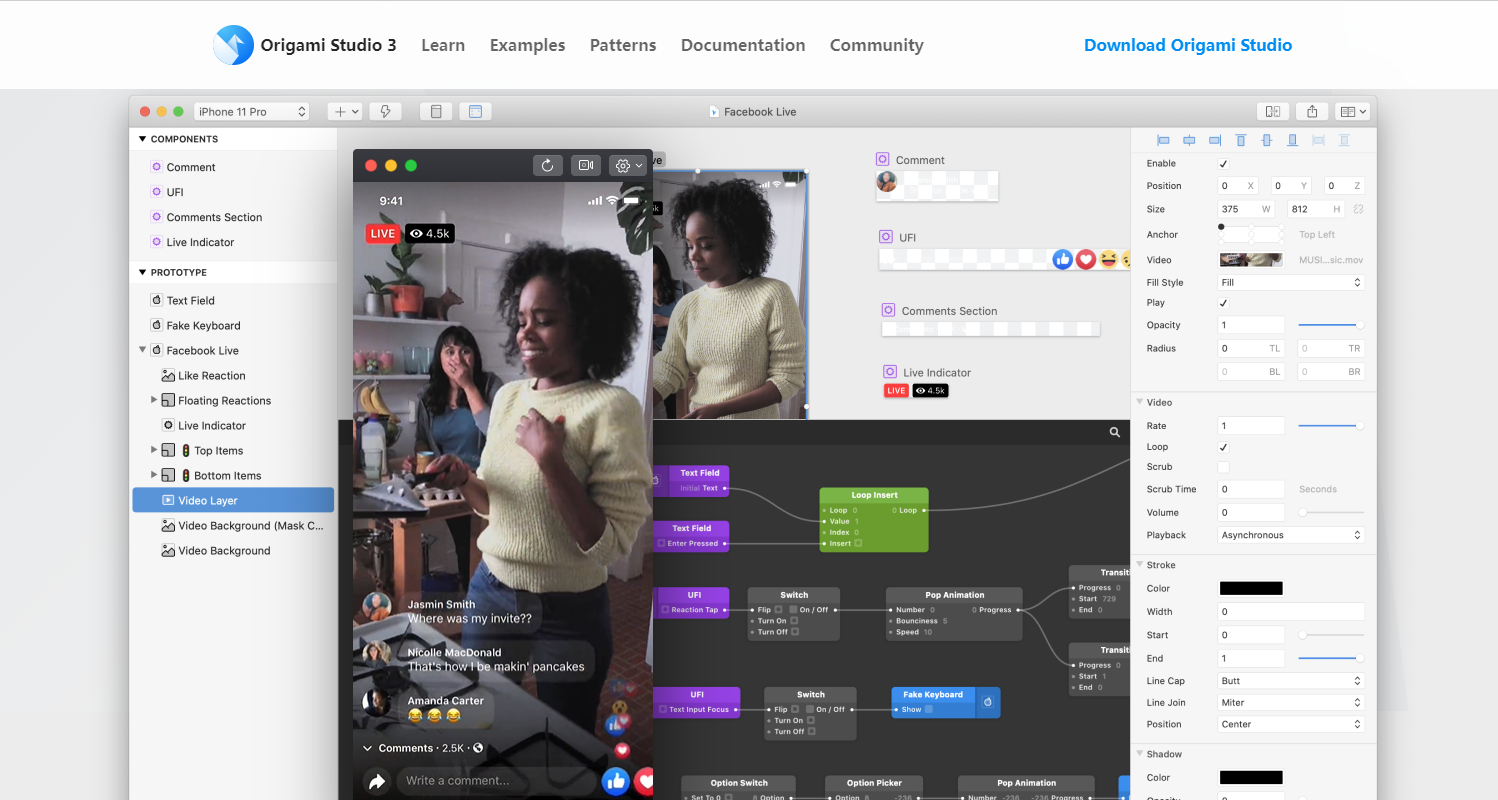Toggle the Loop checkbox in Video section

click(1224, 447)
